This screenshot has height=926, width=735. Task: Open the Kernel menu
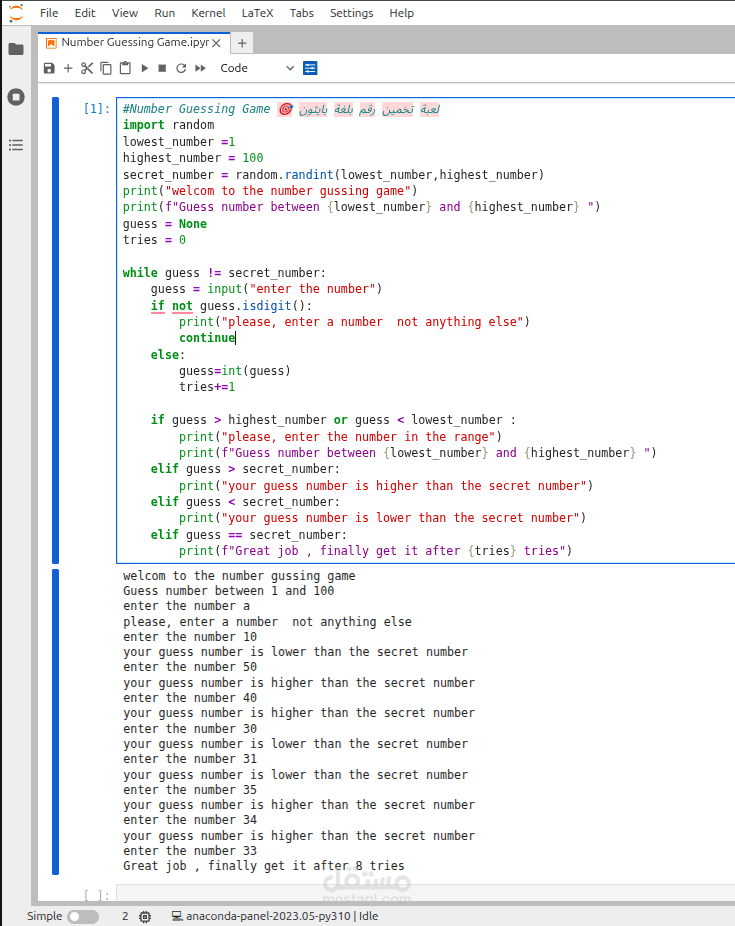(x=208, y=13)
